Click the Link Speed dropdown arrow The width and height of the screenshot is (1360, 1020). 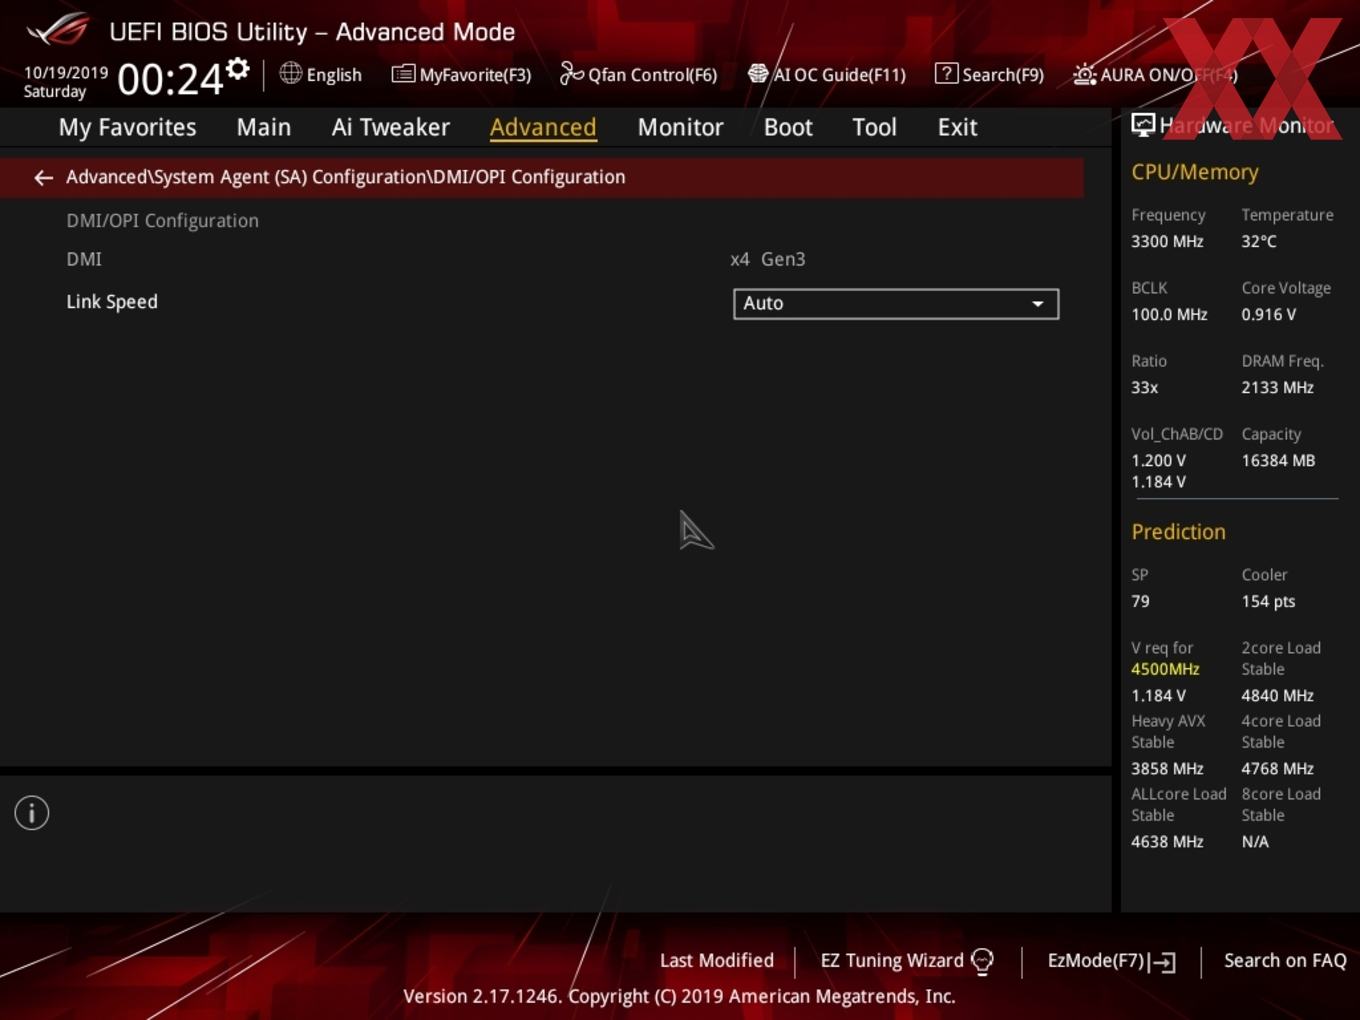coord(1038,304)
